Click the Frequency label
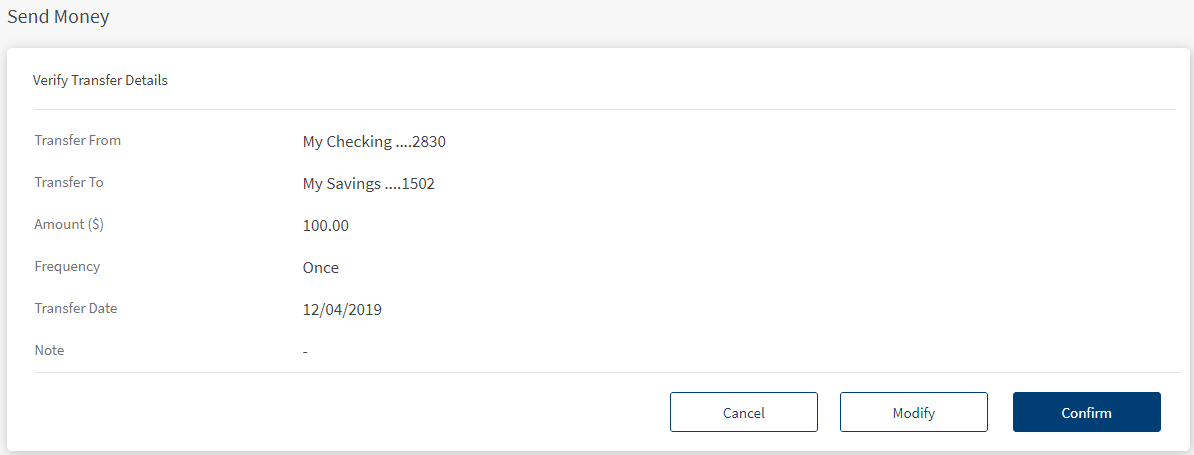This screenshot has width=1194, height=455. point(67,267)
